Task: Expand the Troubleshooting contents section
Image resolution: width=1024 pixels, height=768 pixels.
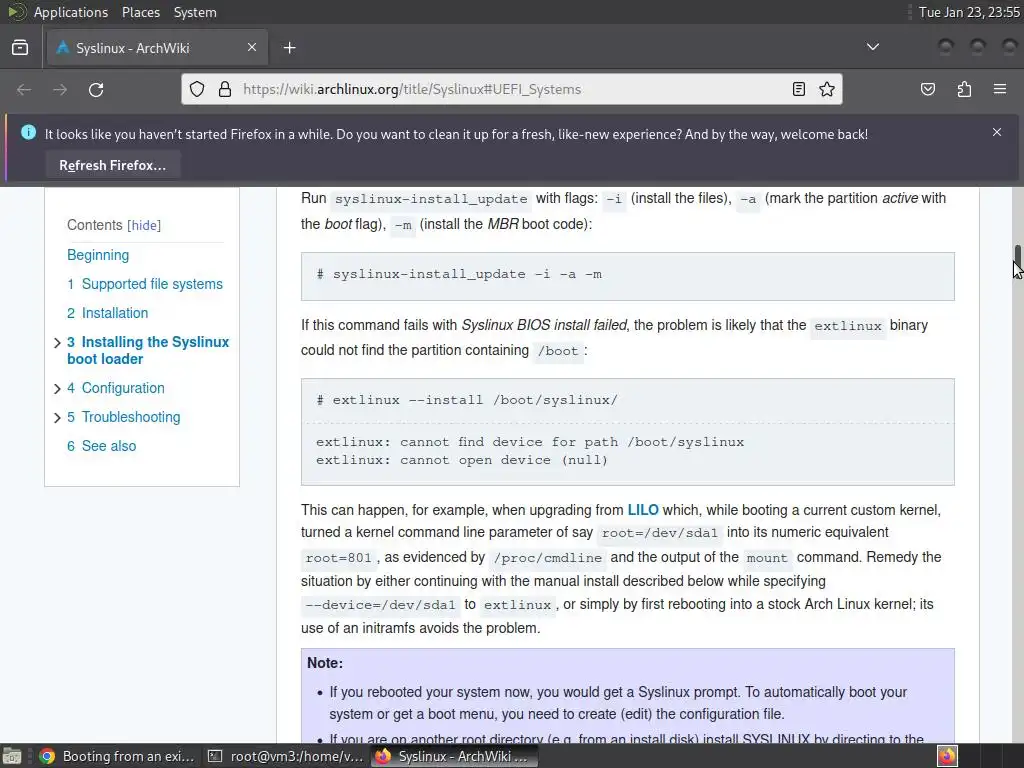Action: (57, 418)
